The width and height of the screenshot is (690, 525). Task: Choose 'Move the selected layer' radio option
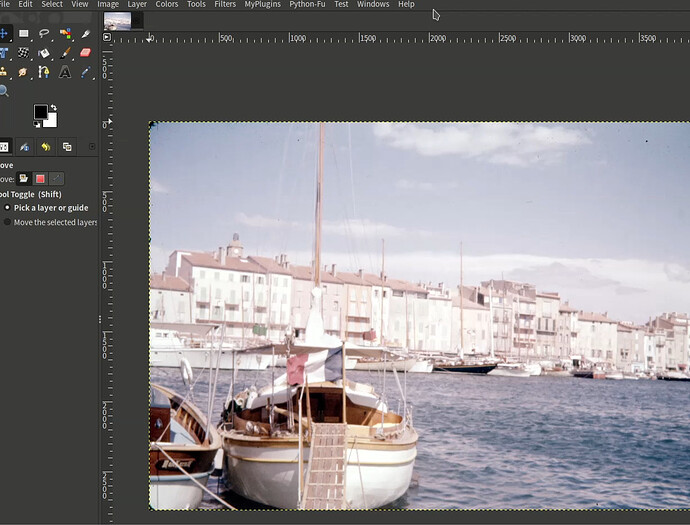coord(8,222)
